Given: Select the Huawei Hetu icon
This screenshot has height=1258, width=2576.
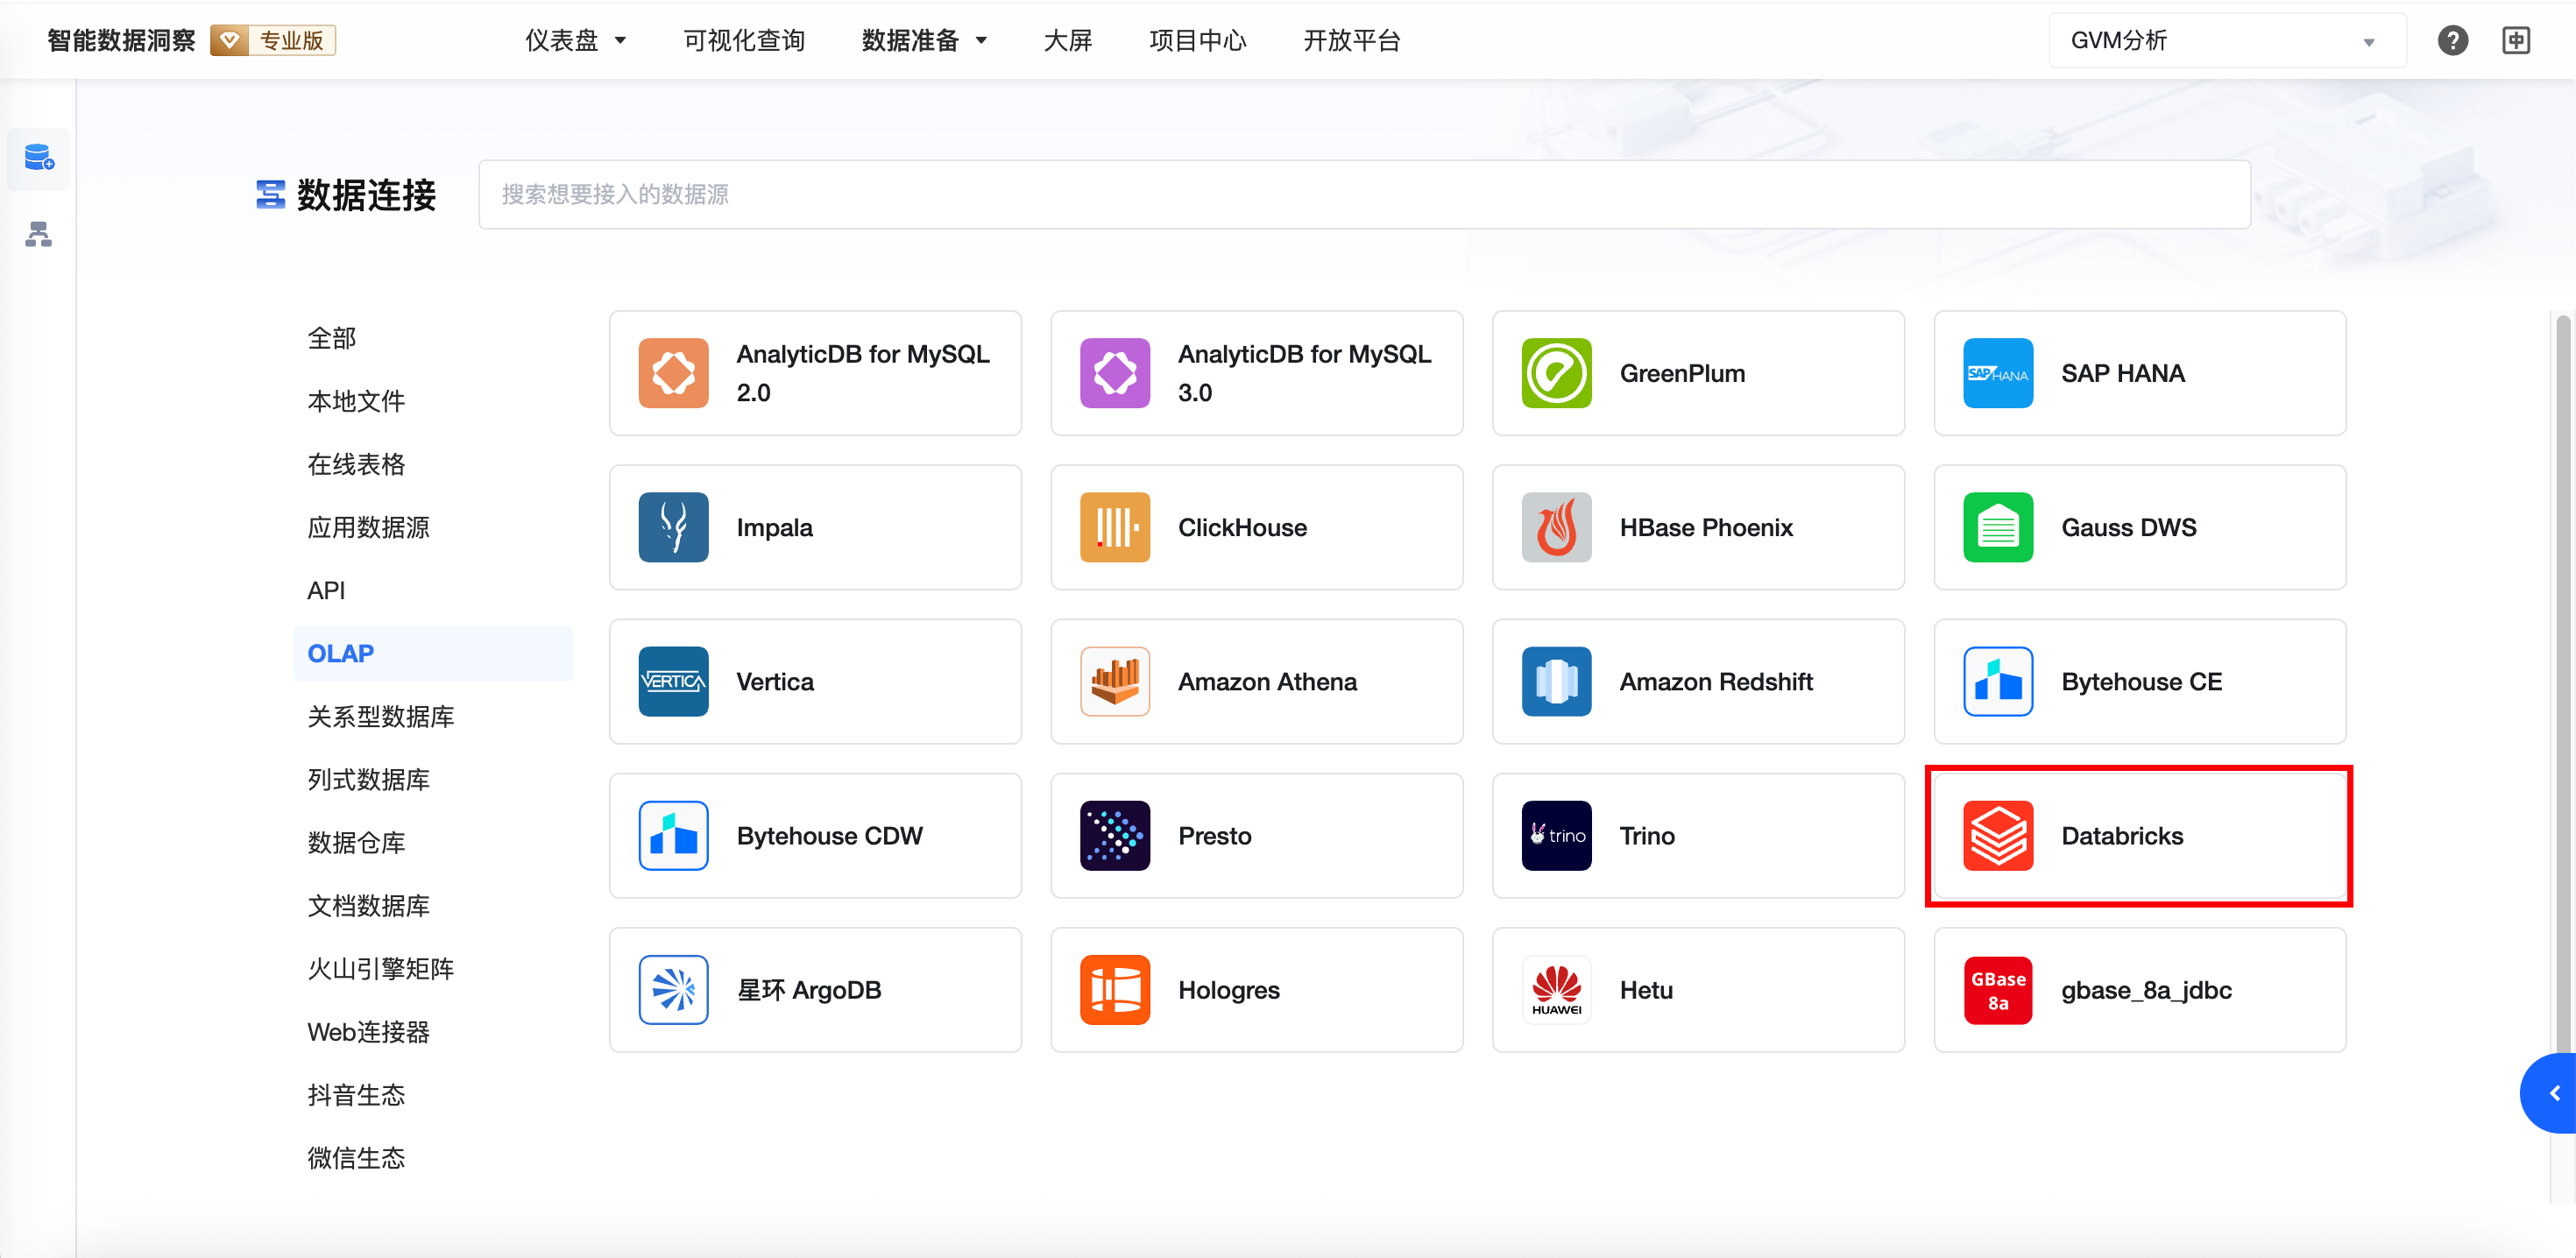Looking at the screenshot, I should (x=1556, y=989).
